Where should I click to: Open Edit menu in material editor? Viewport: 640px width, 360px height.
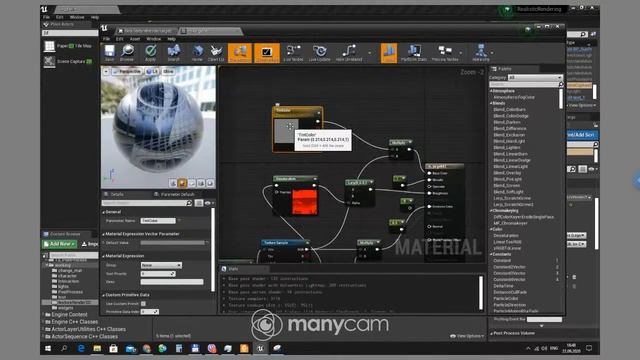tap(119, 39)
